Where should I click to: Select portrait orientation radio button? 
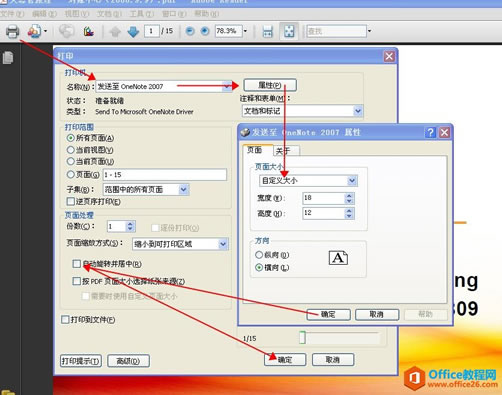tap(259, 255)
